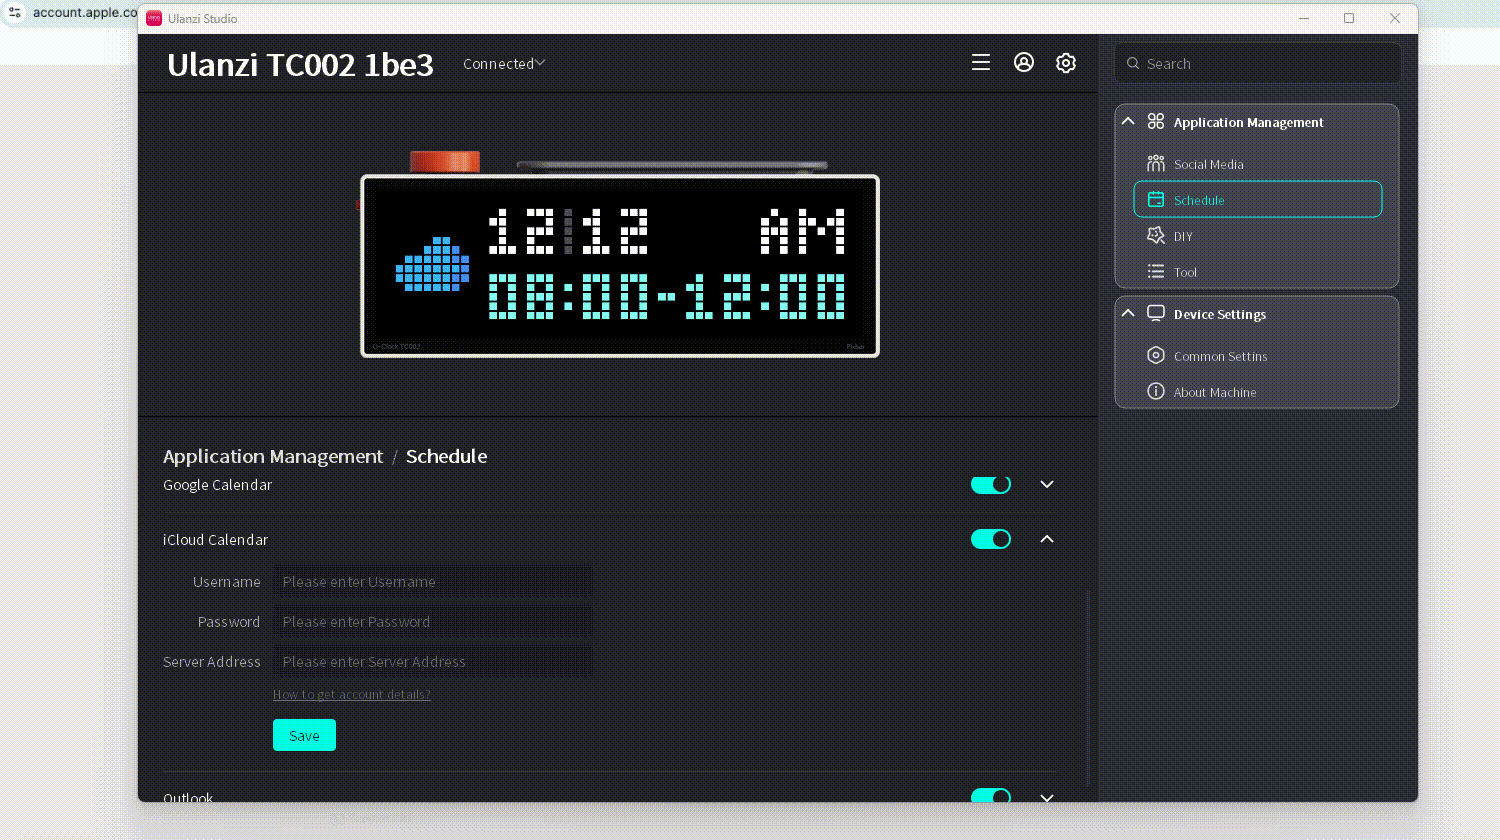Image resolution: width=1500 pixels, height=840 pixels.
Task: Open the hamburger menu icon
Action: pyautogui.click(x=981, y=63)
